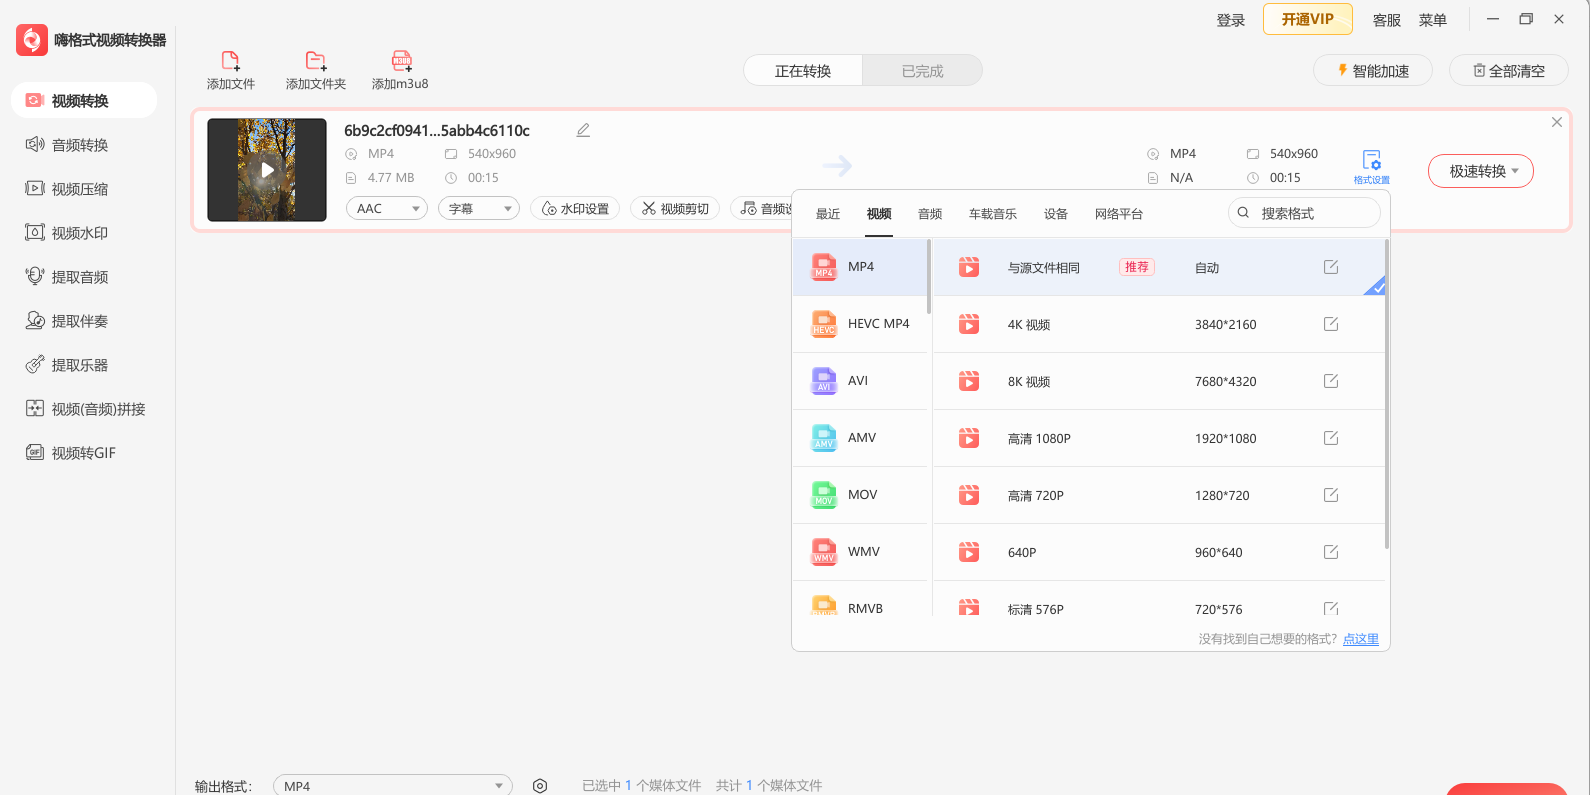Click the 'click here' link for missing format
The width and height of the screenshot is (1590, 795).
coord(1360,639)
